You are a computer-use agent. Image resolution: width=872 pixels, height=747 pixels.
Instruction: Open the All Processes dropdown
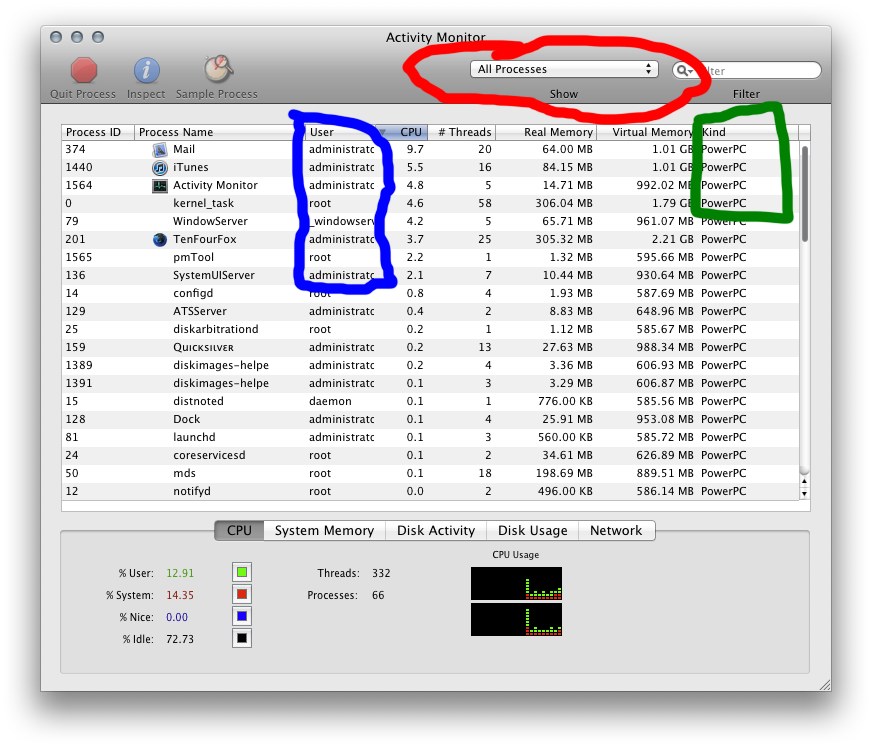pos(564,70)
